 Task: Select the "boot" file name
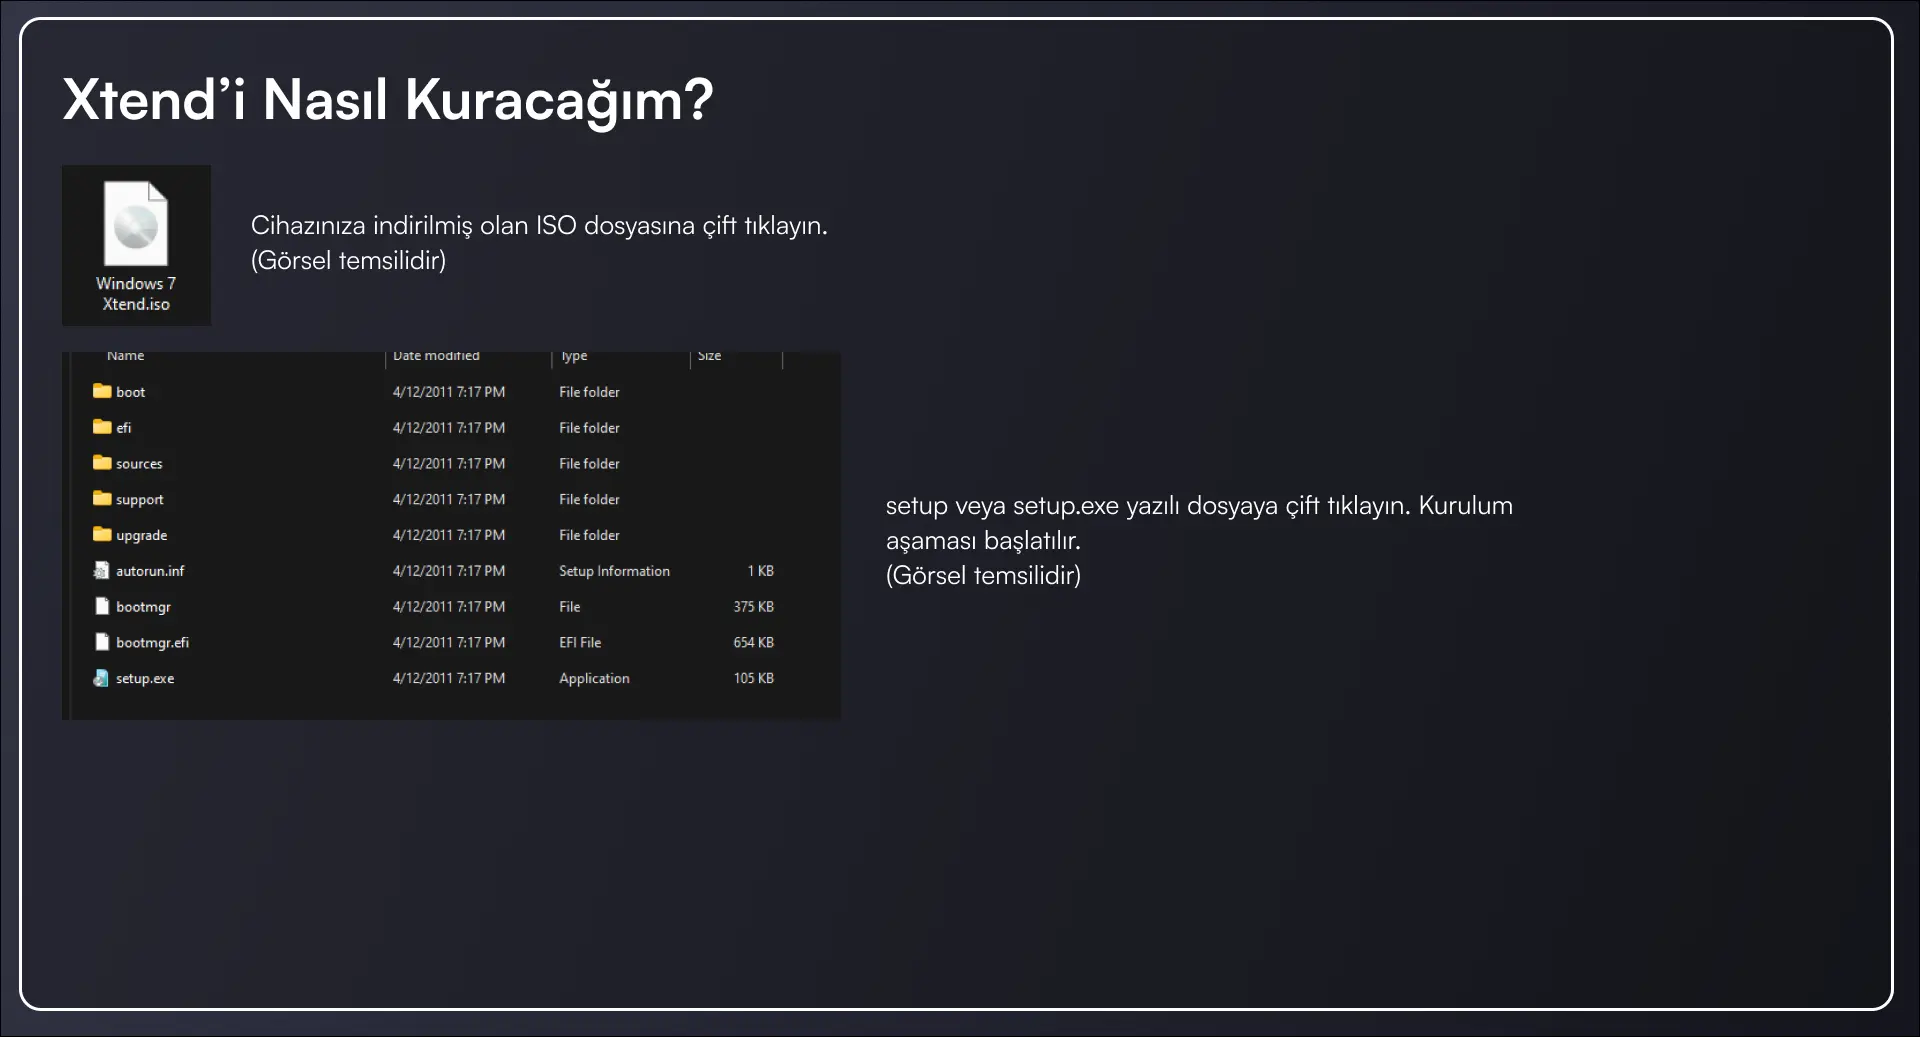coord(130,392)
